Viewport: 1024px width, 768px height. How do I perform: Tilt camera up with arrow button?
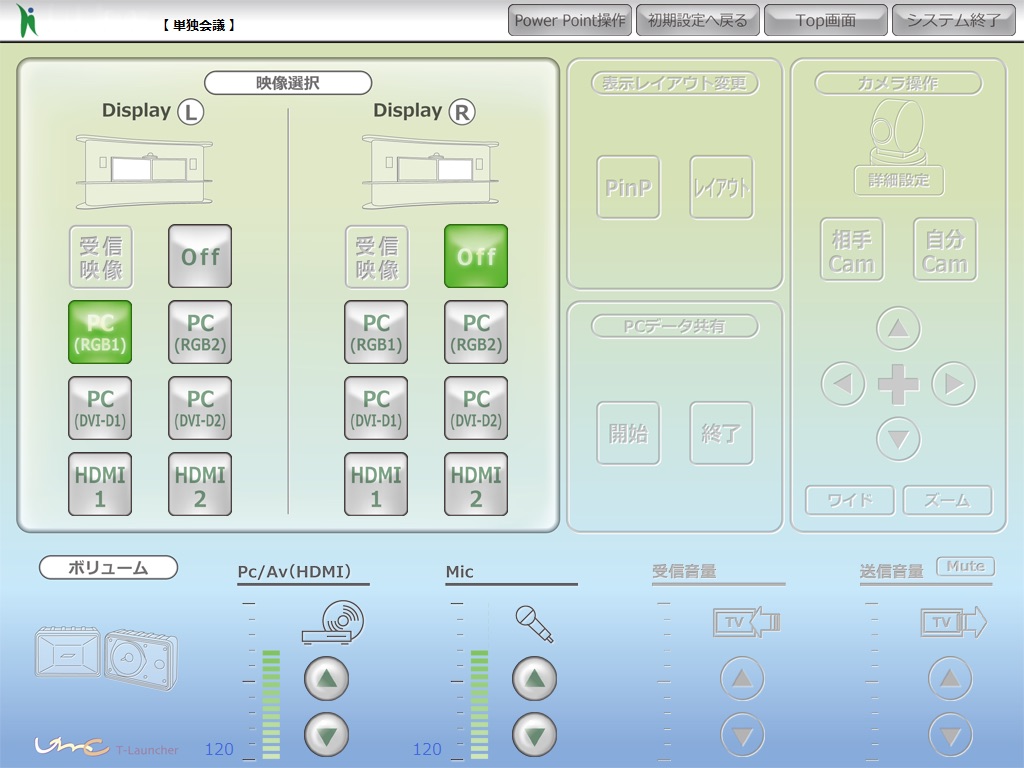point(898,328)
